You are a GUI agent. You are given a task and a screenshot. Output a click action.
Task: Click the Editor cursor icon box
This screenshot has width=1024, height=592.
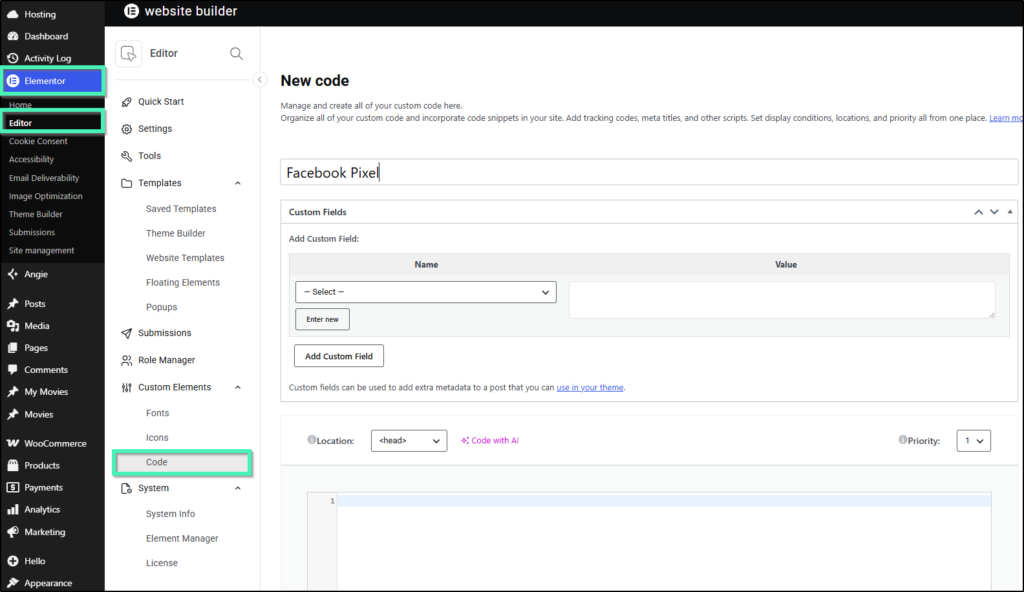coord(129,54)
